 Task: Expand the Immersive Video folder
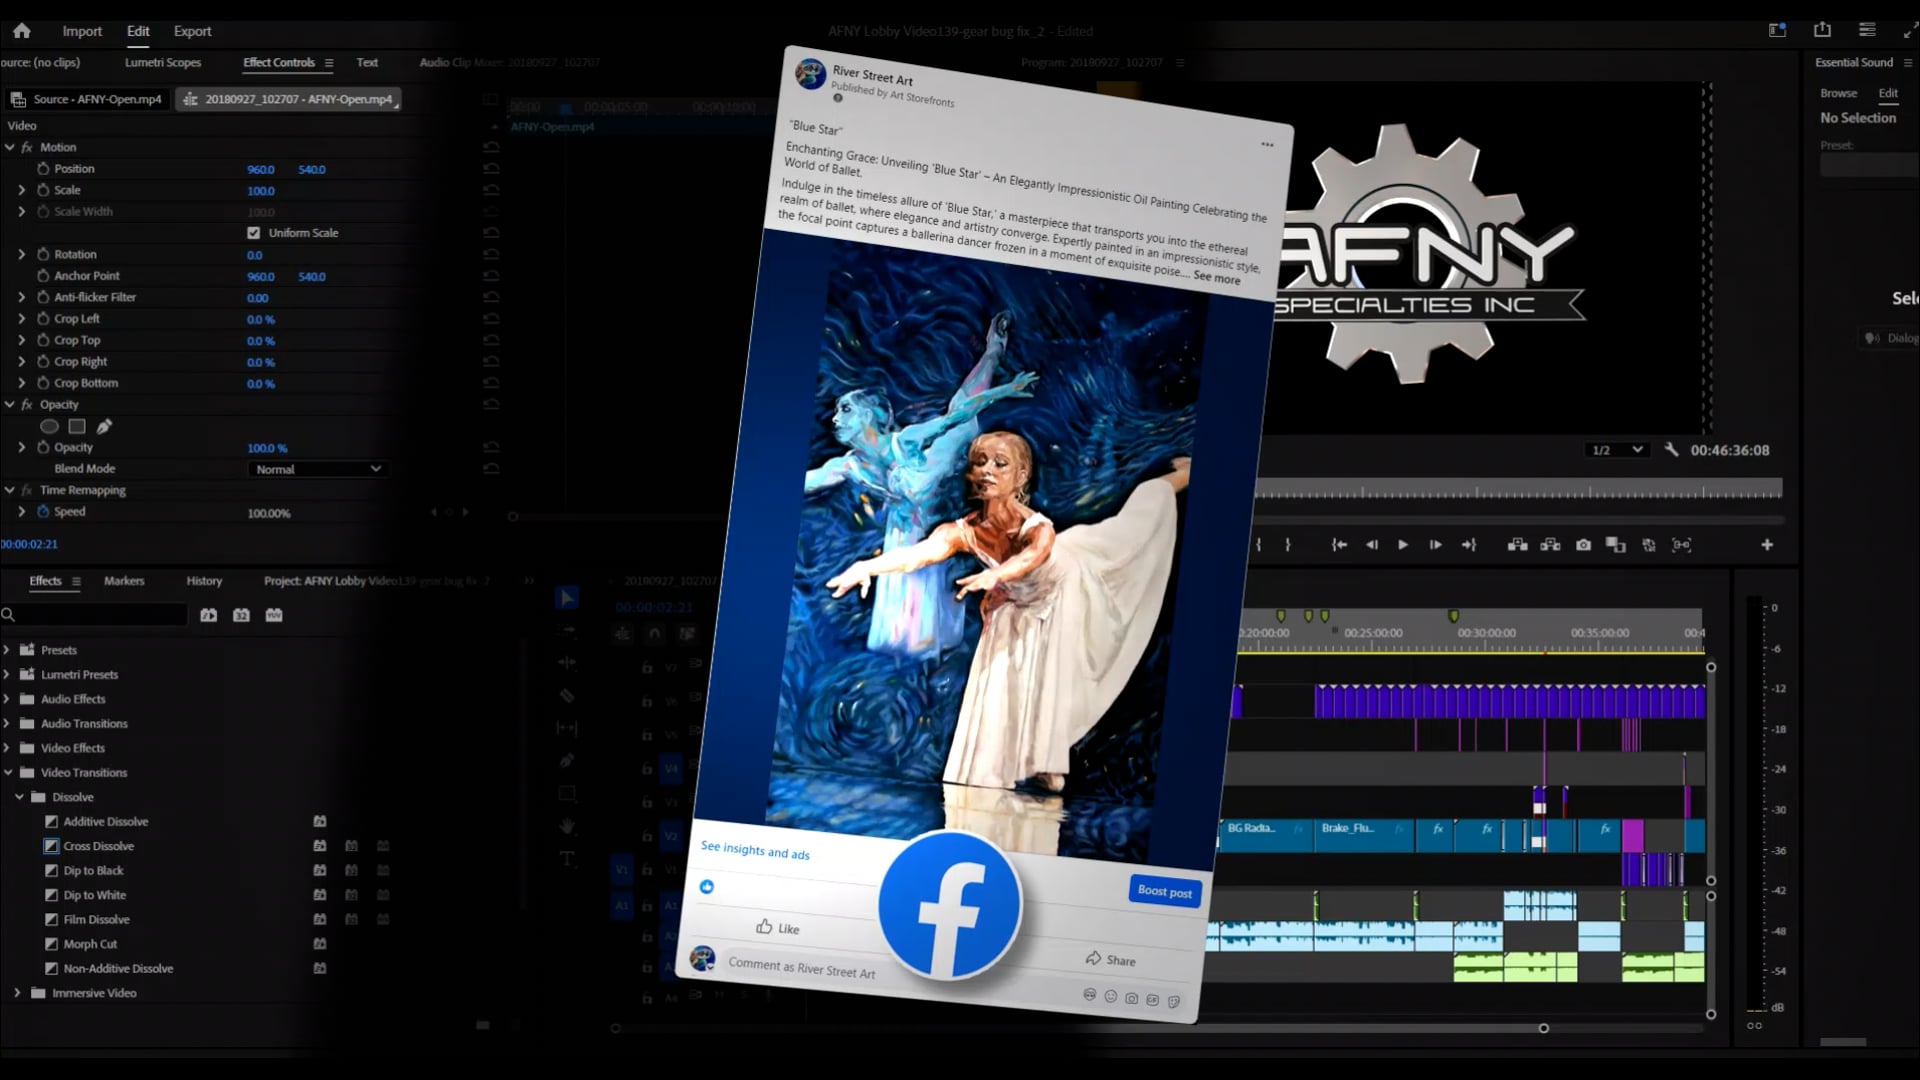(x=17, y=993)
